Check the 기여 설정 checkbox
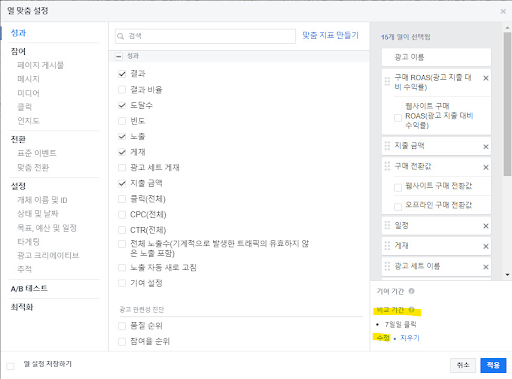 pos(122,283)
